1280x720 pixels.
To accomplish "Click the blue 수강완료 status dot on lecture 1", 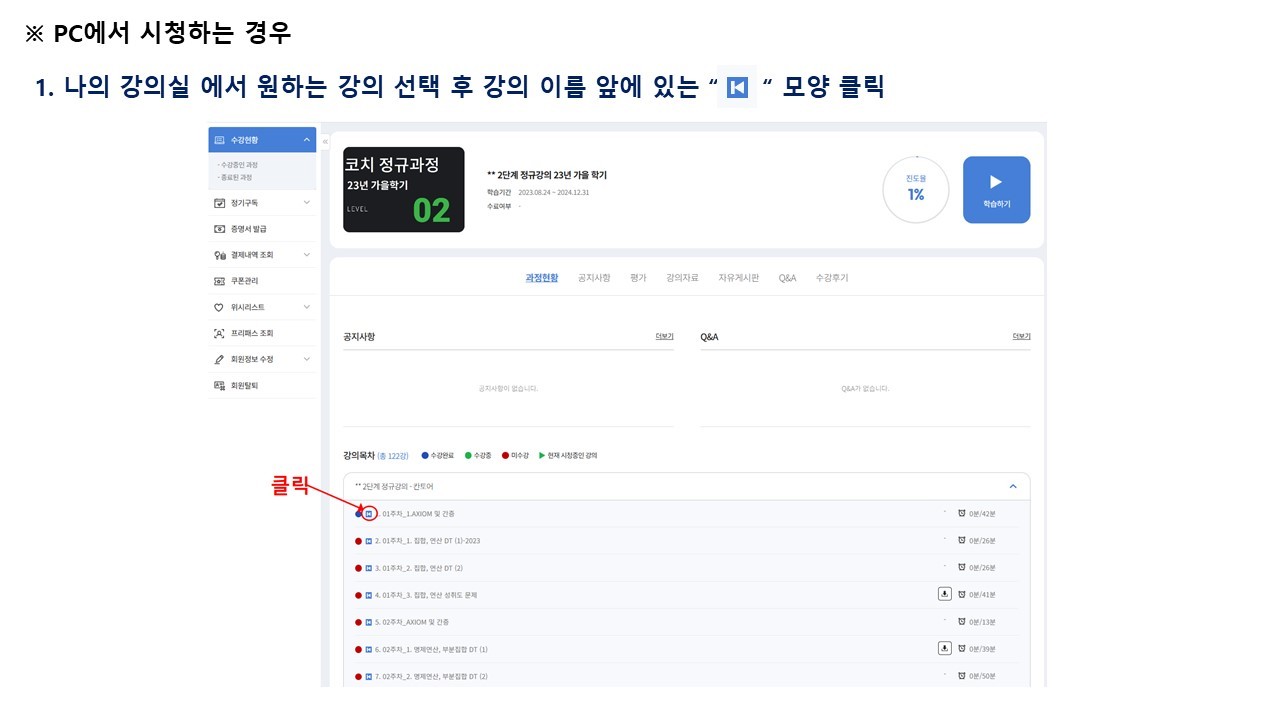I will [359, 514].
